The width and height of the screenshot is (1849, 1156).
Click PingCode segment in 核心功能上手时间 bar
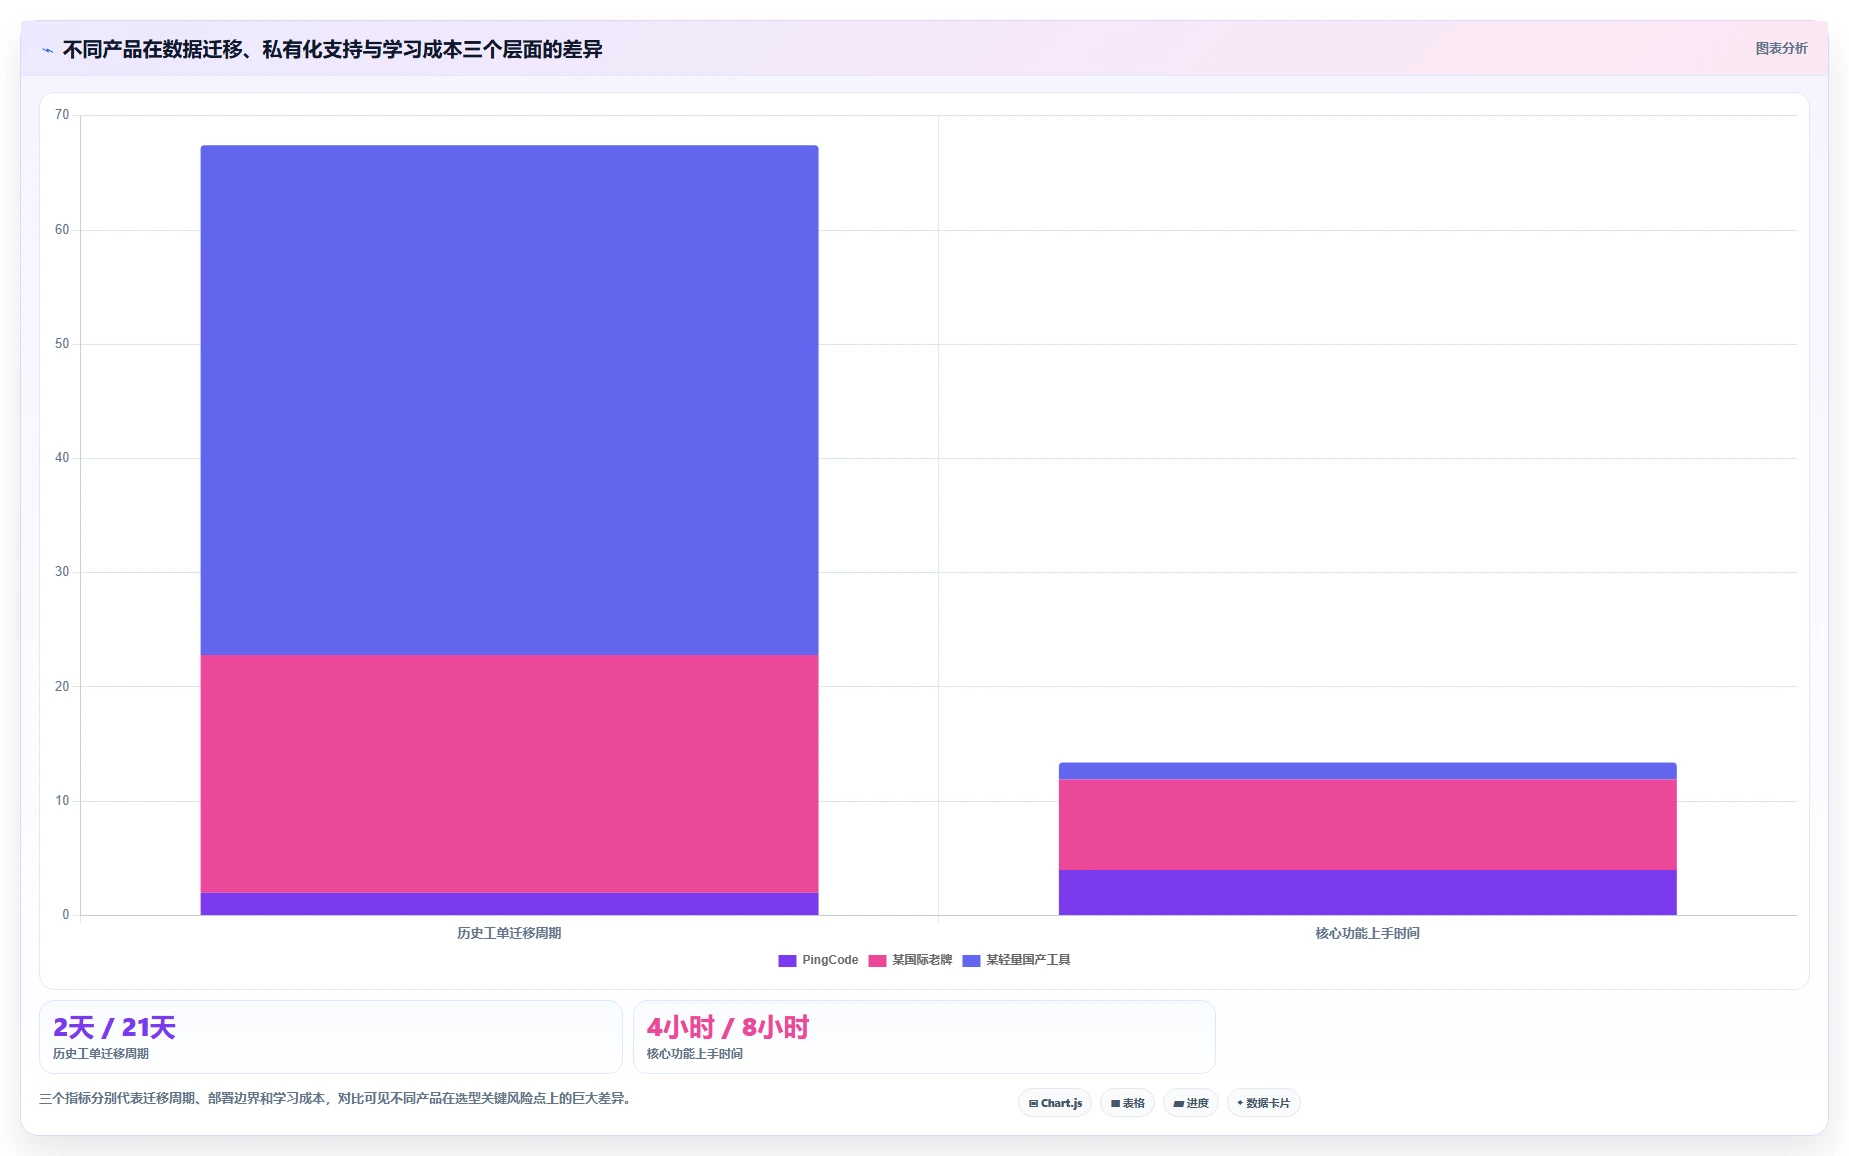[x=1367, y=892]
